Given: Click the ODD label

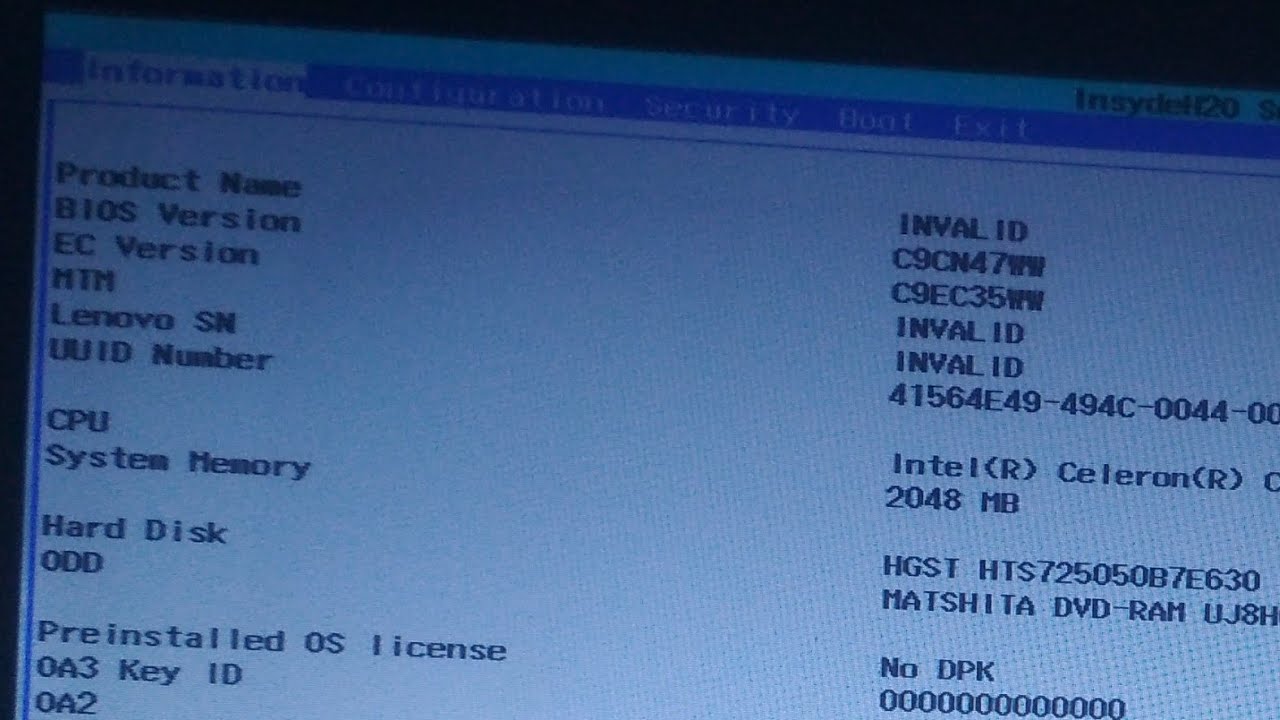Looking at the screenshot, I should pyautogui.click(x=72, y=562).
